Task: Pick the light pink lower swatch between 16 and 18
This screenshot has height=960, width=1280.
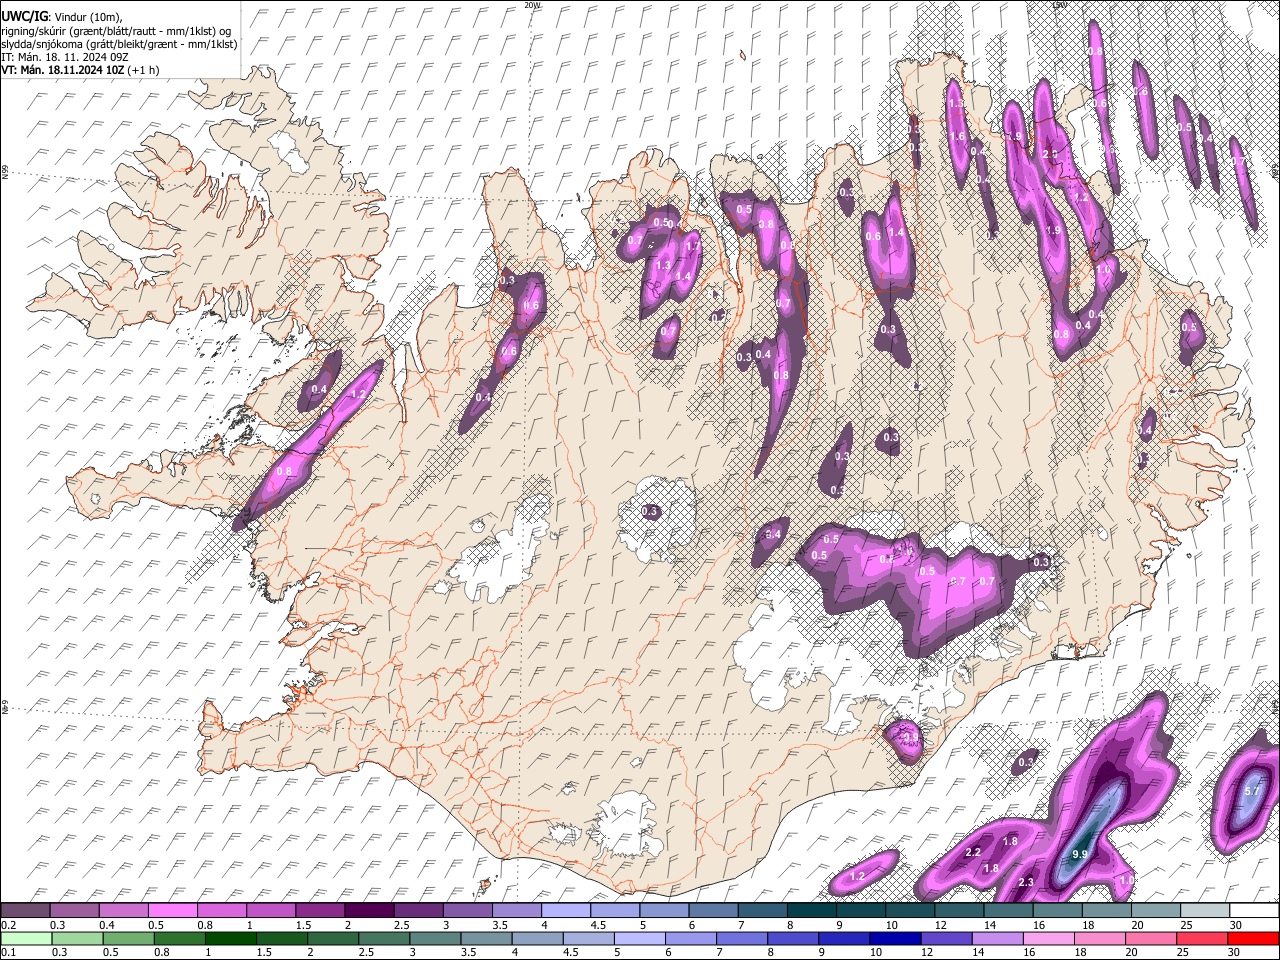Action: tap(1047, 937)
